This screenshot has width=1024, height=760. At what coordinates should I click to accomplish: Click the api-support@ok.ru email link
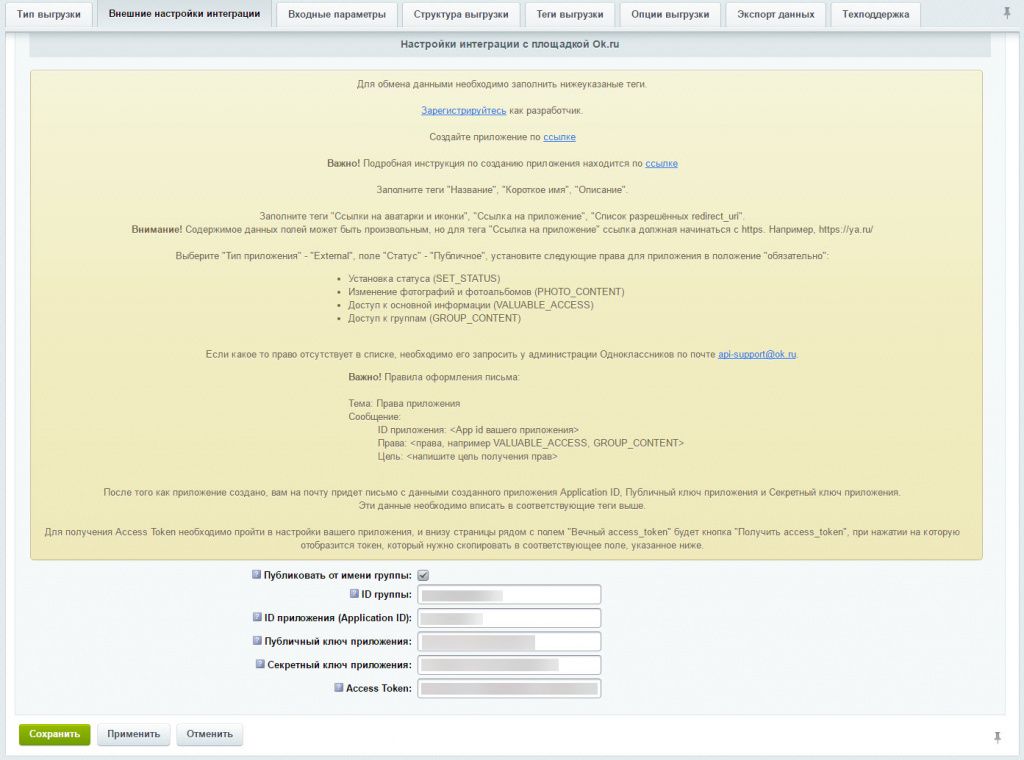tap(757, 355)
